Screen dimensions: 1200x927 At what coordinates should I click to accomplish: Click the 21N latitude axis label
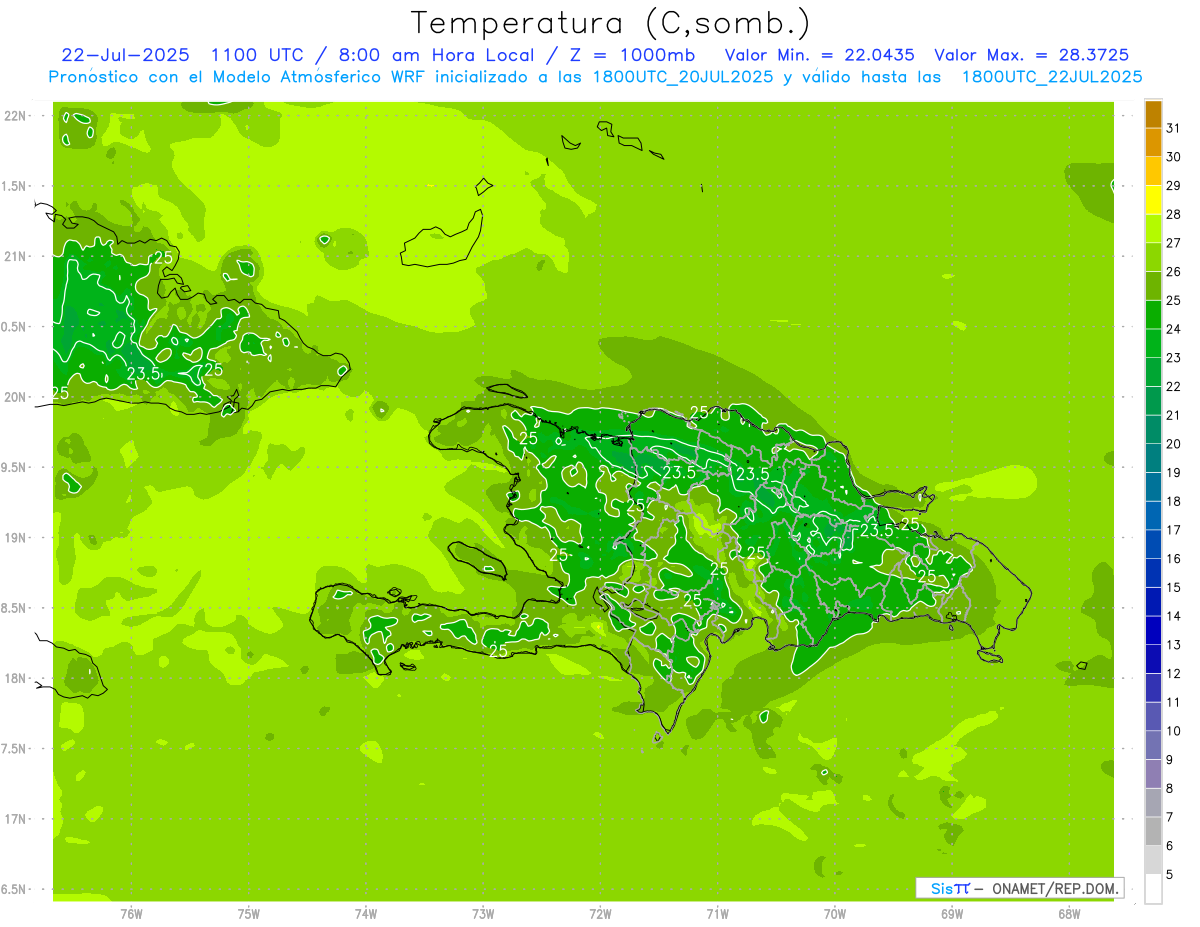click(16, 256)
